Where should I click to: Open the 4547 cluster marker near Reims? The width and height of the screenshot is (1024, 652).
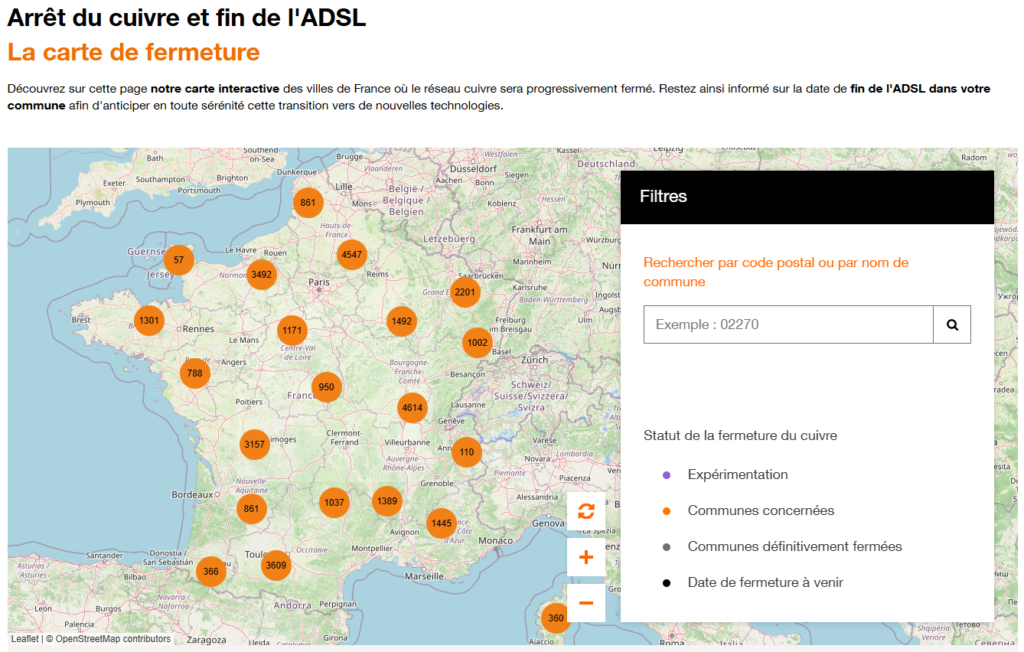(x=351, y=255)
